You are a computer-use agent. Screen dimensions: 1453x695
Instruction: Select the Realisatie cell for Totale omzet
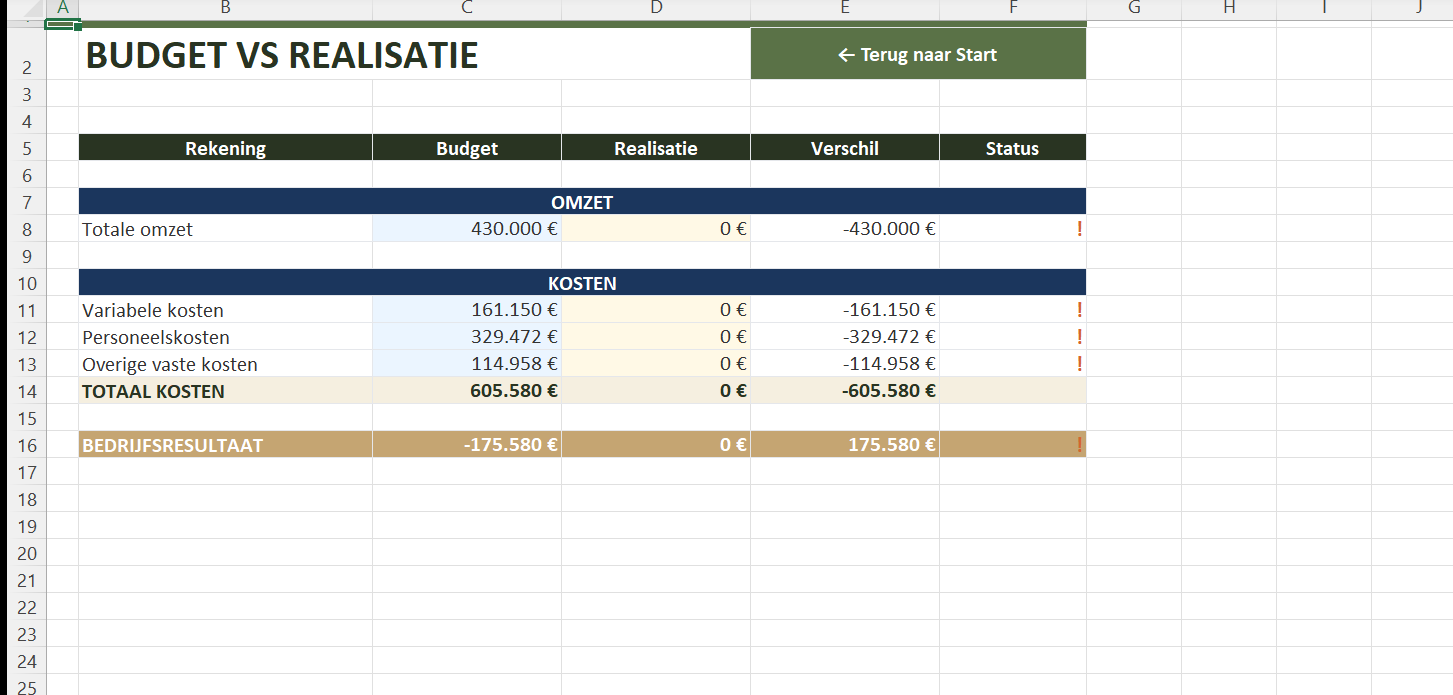click(656, 229)
